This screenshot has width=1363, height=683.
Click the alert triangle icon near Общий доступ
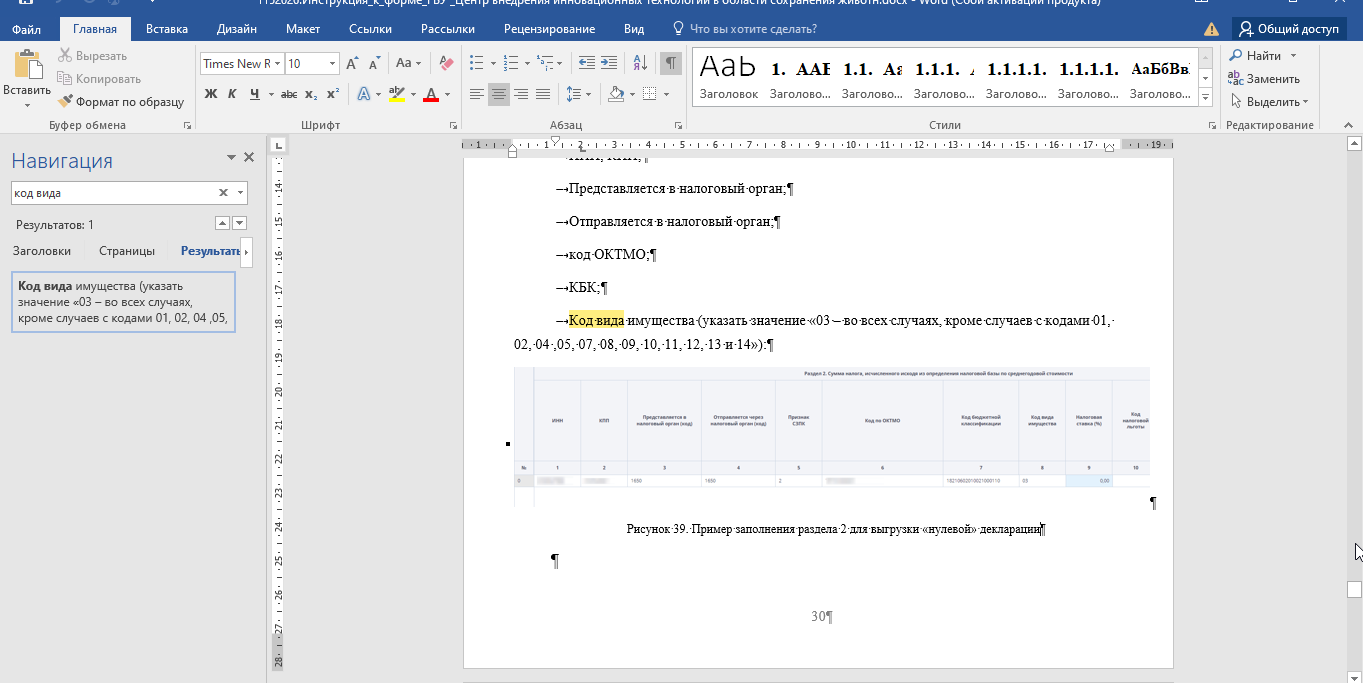tap(1212, 29)
